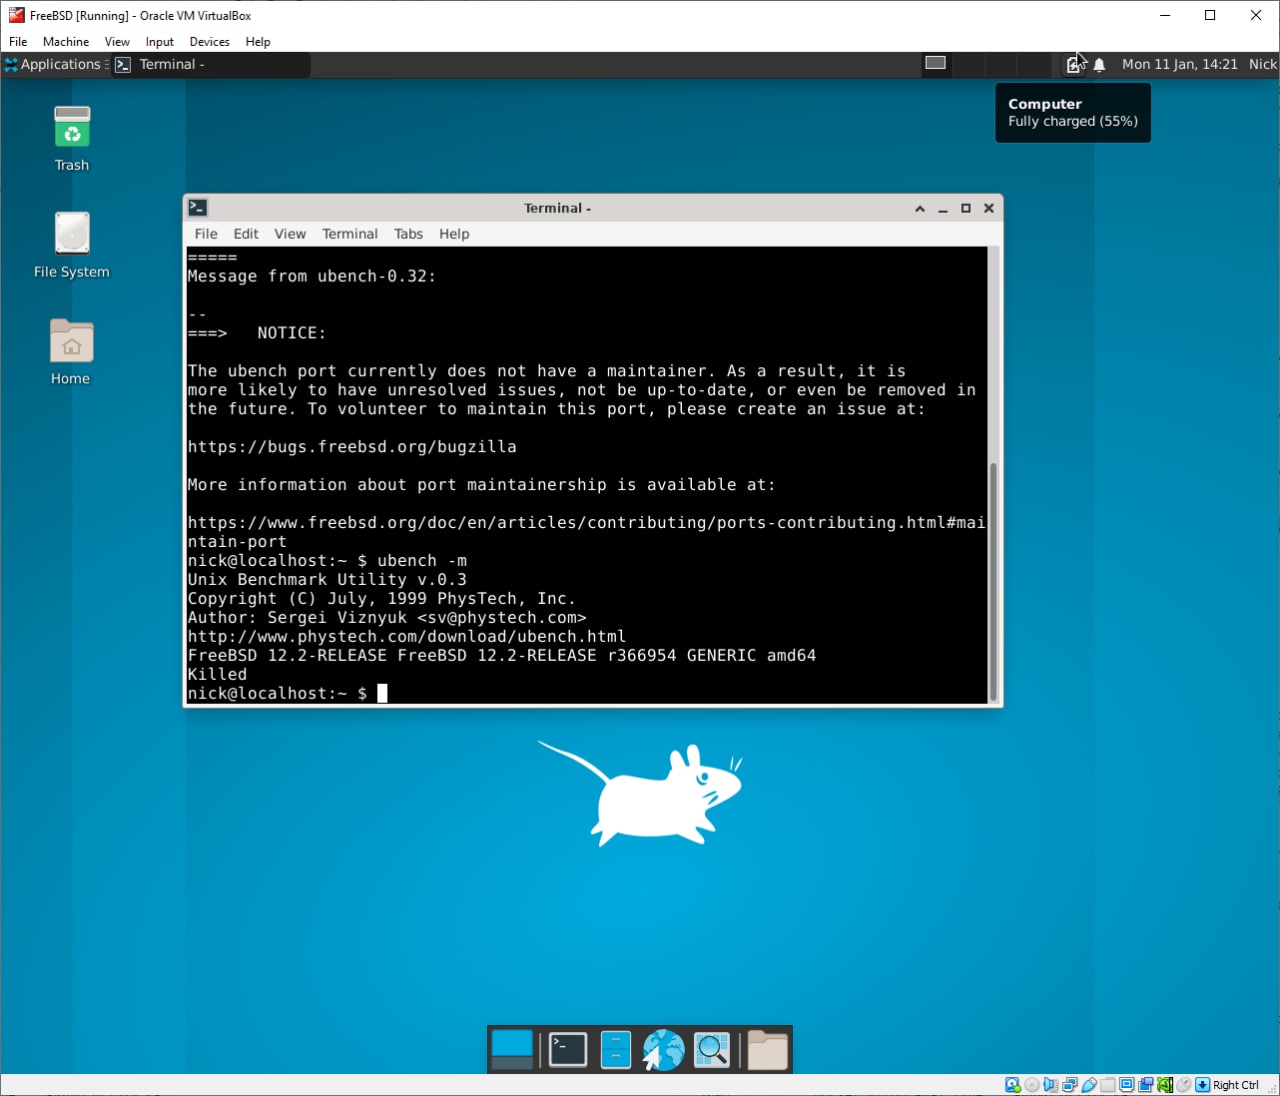1280x1096 pixels.
Task: Open the Terminal File menu
Action: 206,234
